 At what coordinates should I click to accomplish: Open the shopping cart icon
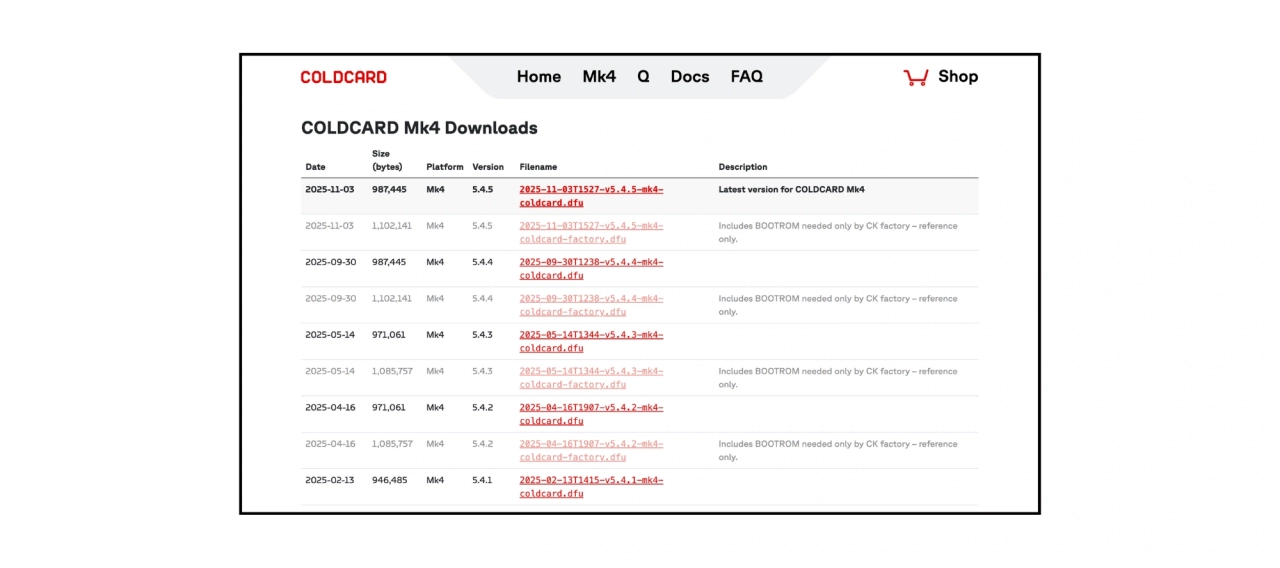915,77
